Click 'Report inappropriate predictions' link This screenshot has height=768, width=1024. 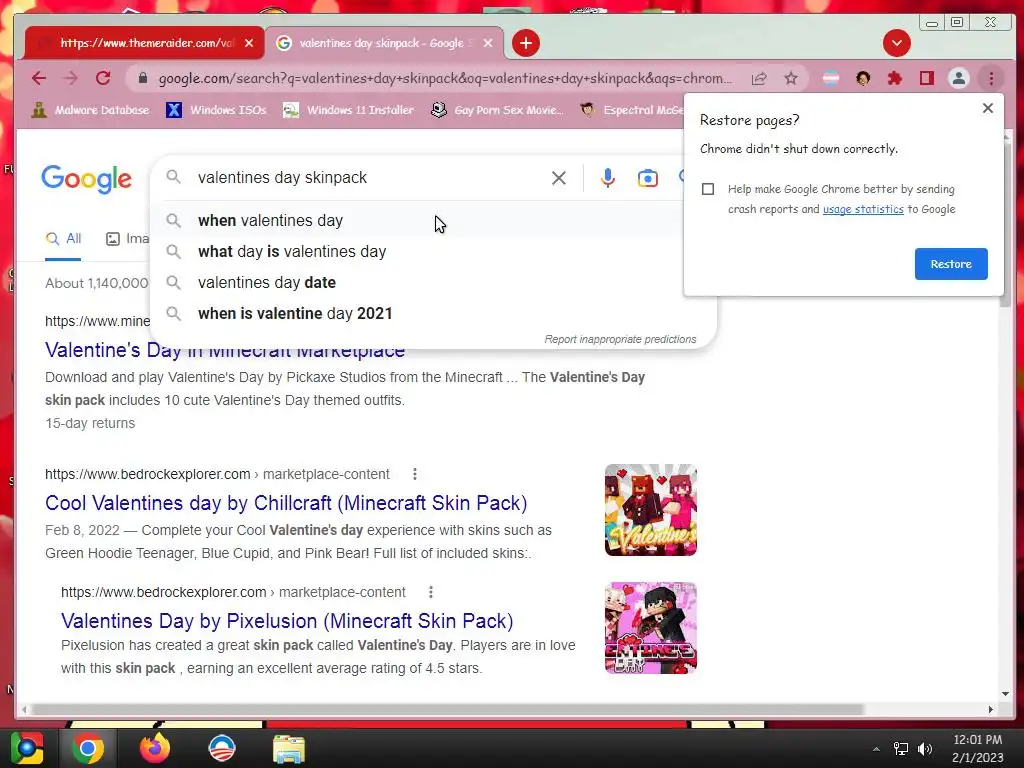(x=620, y=339)
